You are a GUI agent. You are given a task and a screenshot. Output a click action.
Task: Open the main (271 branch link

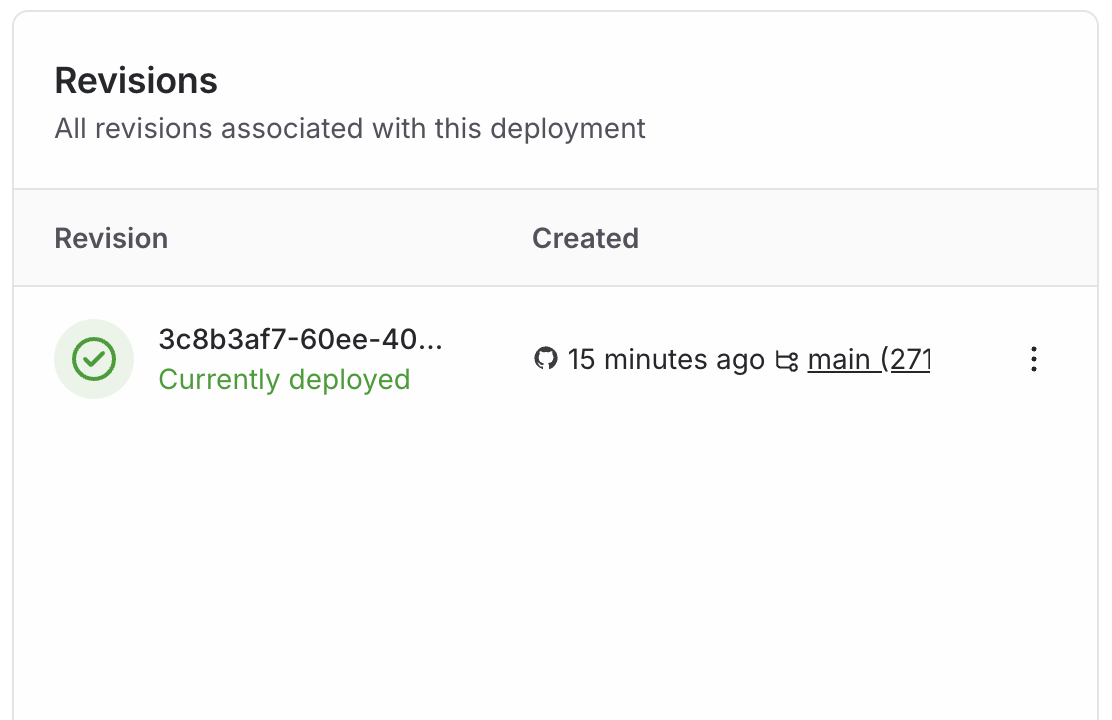(869, 360)
